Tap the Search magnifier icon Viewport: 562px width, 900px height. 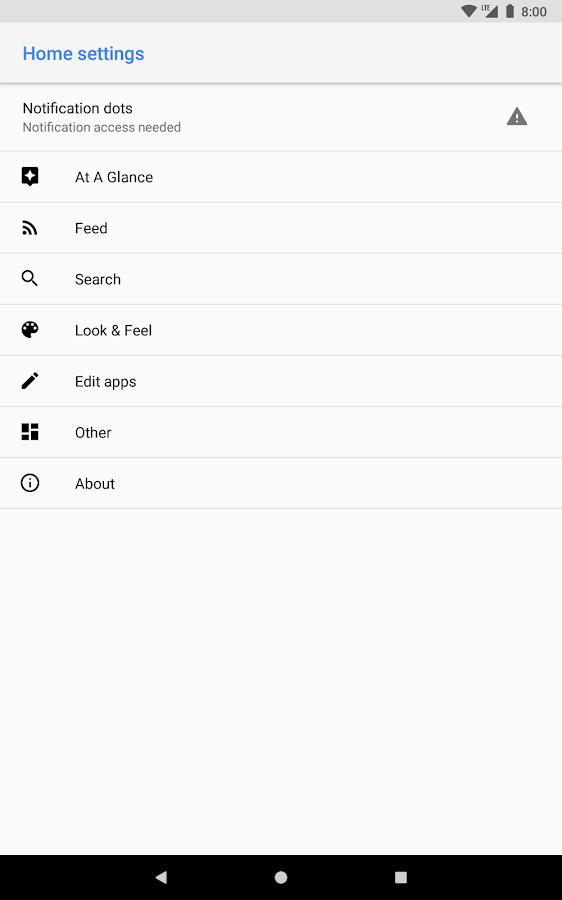(30, 279)
